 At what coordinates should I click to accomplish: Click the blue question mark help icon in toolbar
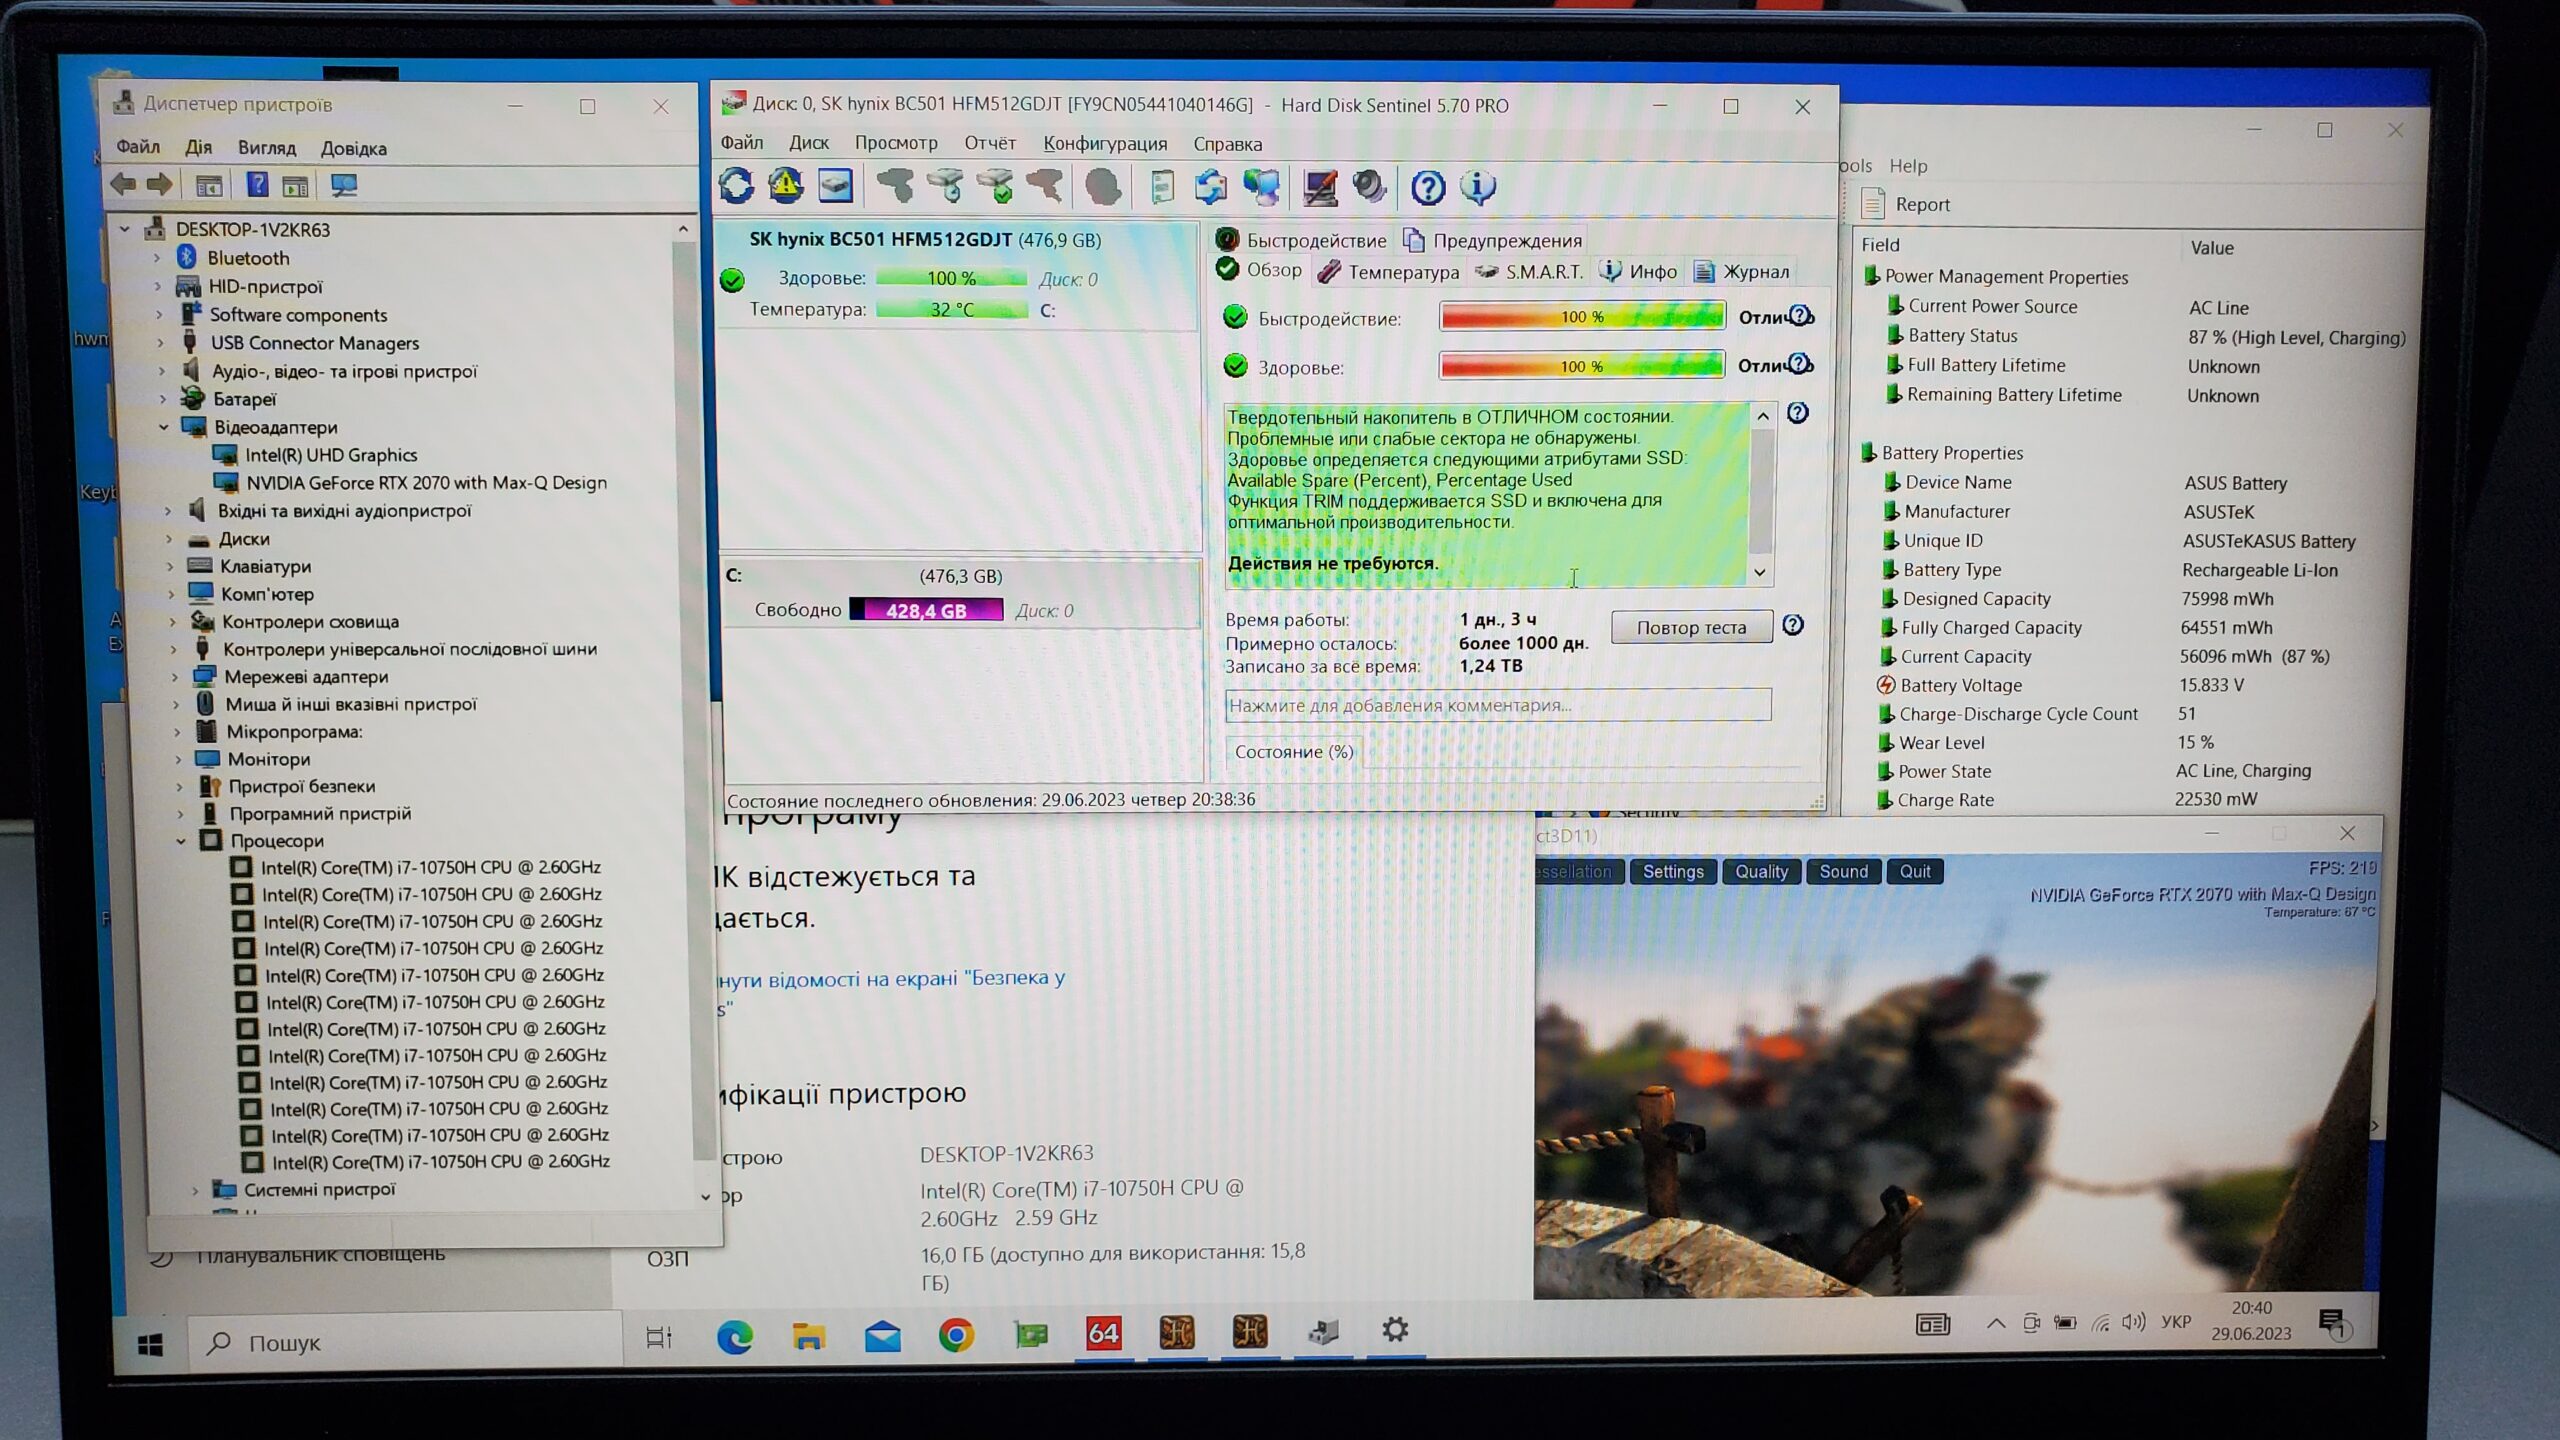[1427, 187]
